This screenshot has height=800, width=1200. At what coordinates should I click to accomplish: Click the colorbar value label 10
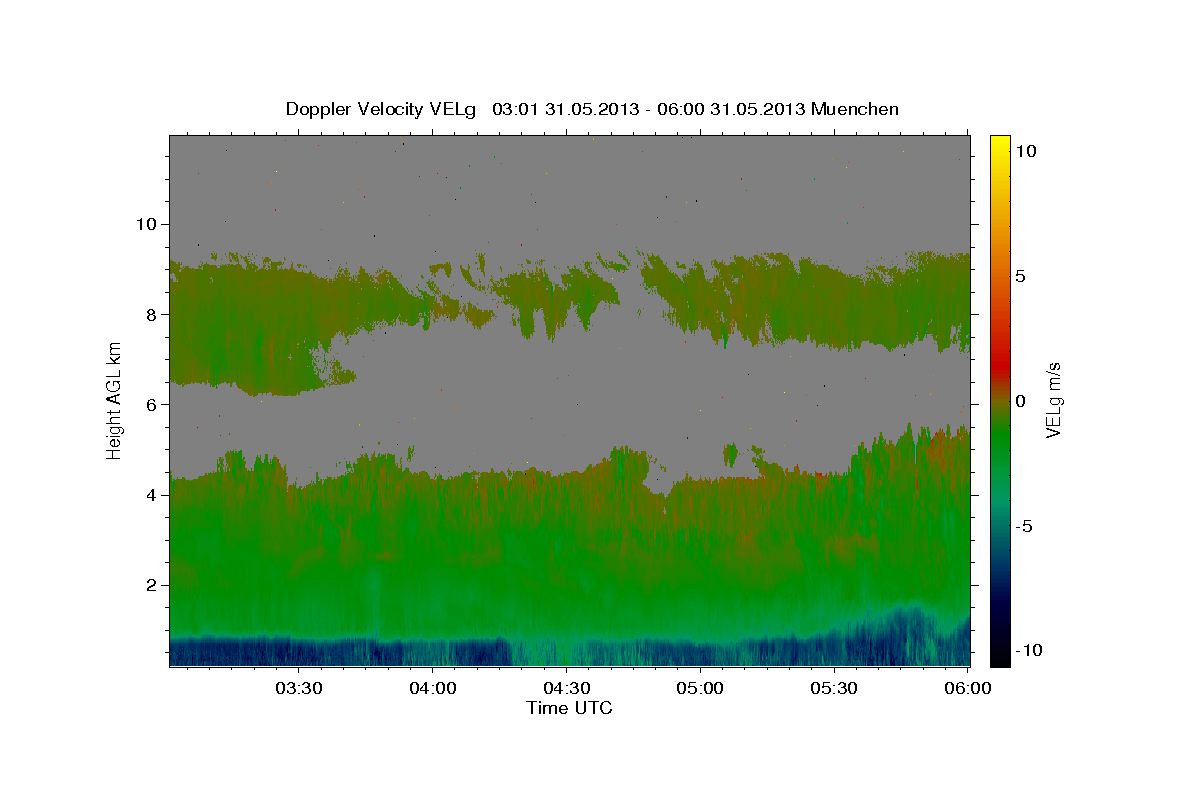click(x=1025, y=150)
